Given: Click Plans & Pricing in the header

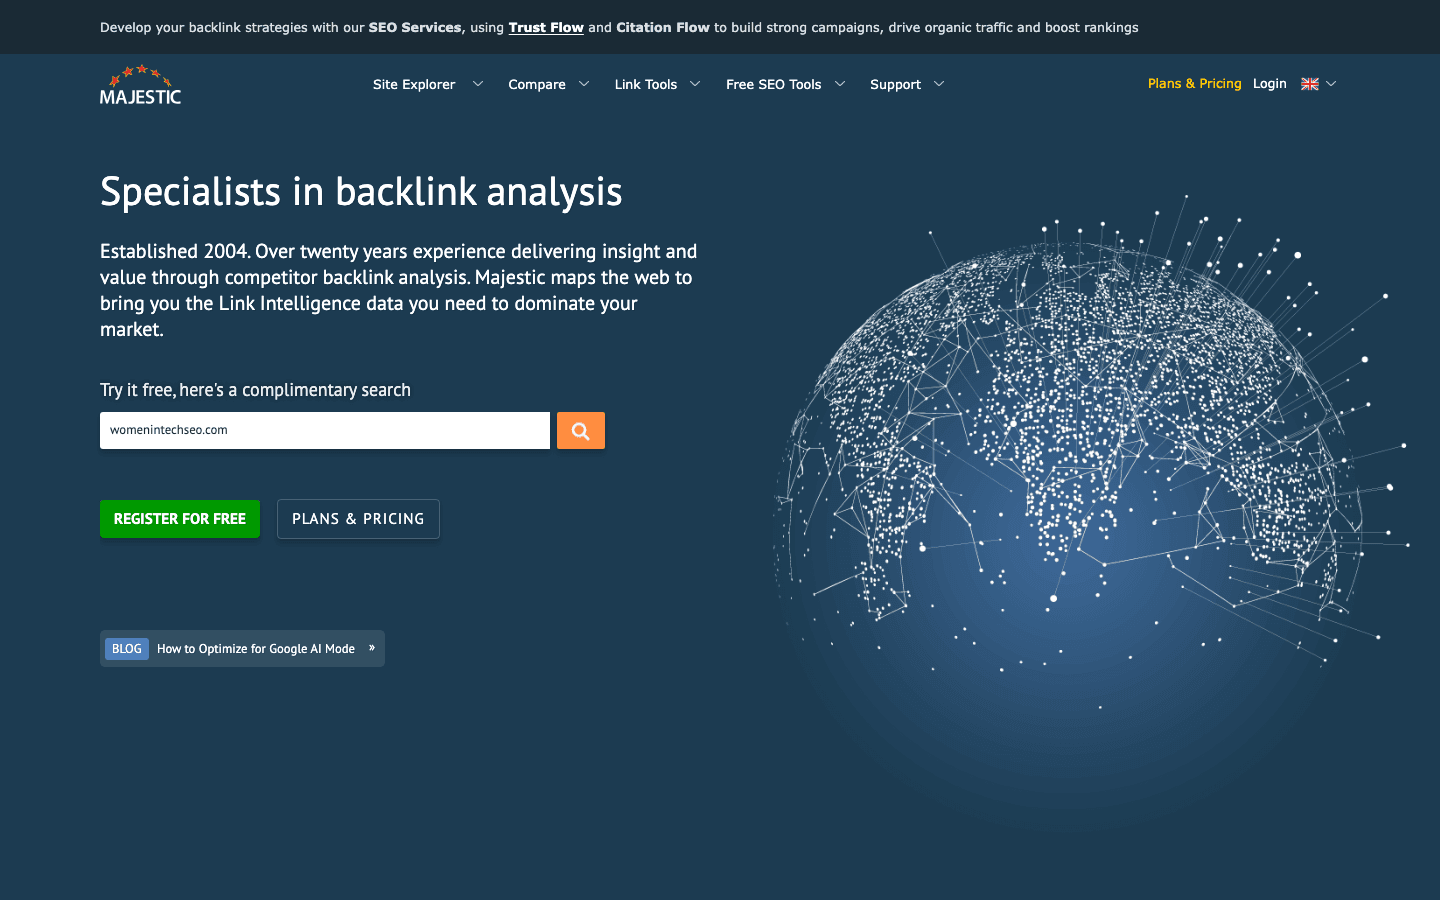Looking at the screenshot, I should pos(1194,84).
